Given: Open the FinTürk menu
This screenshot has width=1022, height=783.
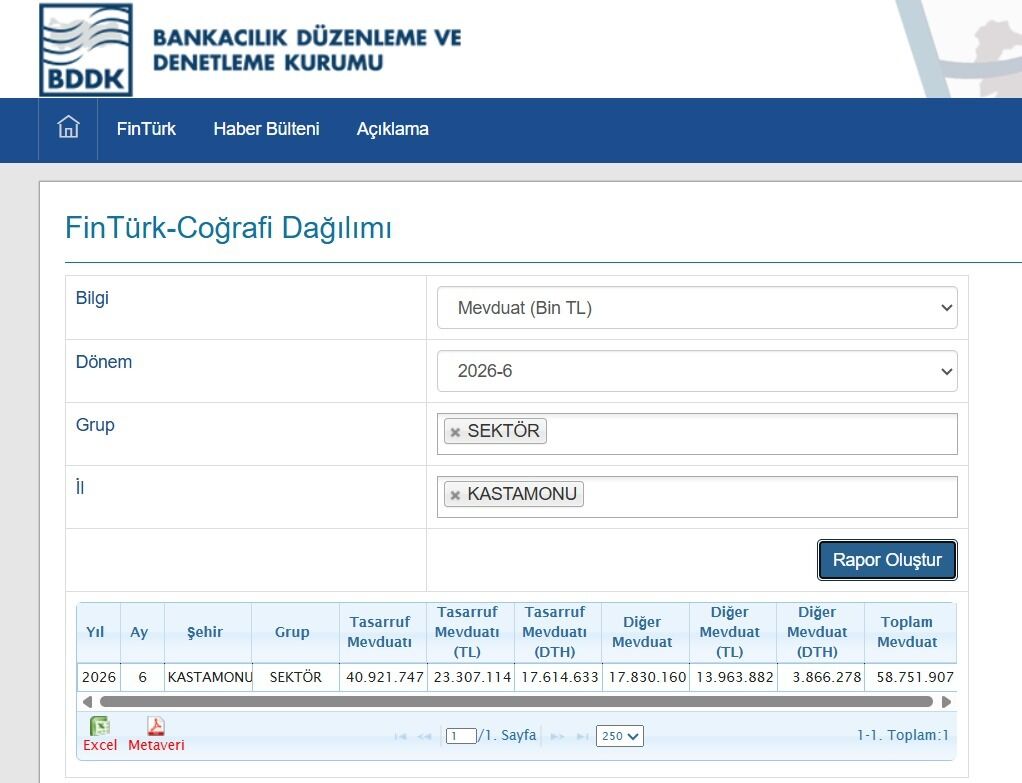Looking at the screenshot, I should click(146, 129).
